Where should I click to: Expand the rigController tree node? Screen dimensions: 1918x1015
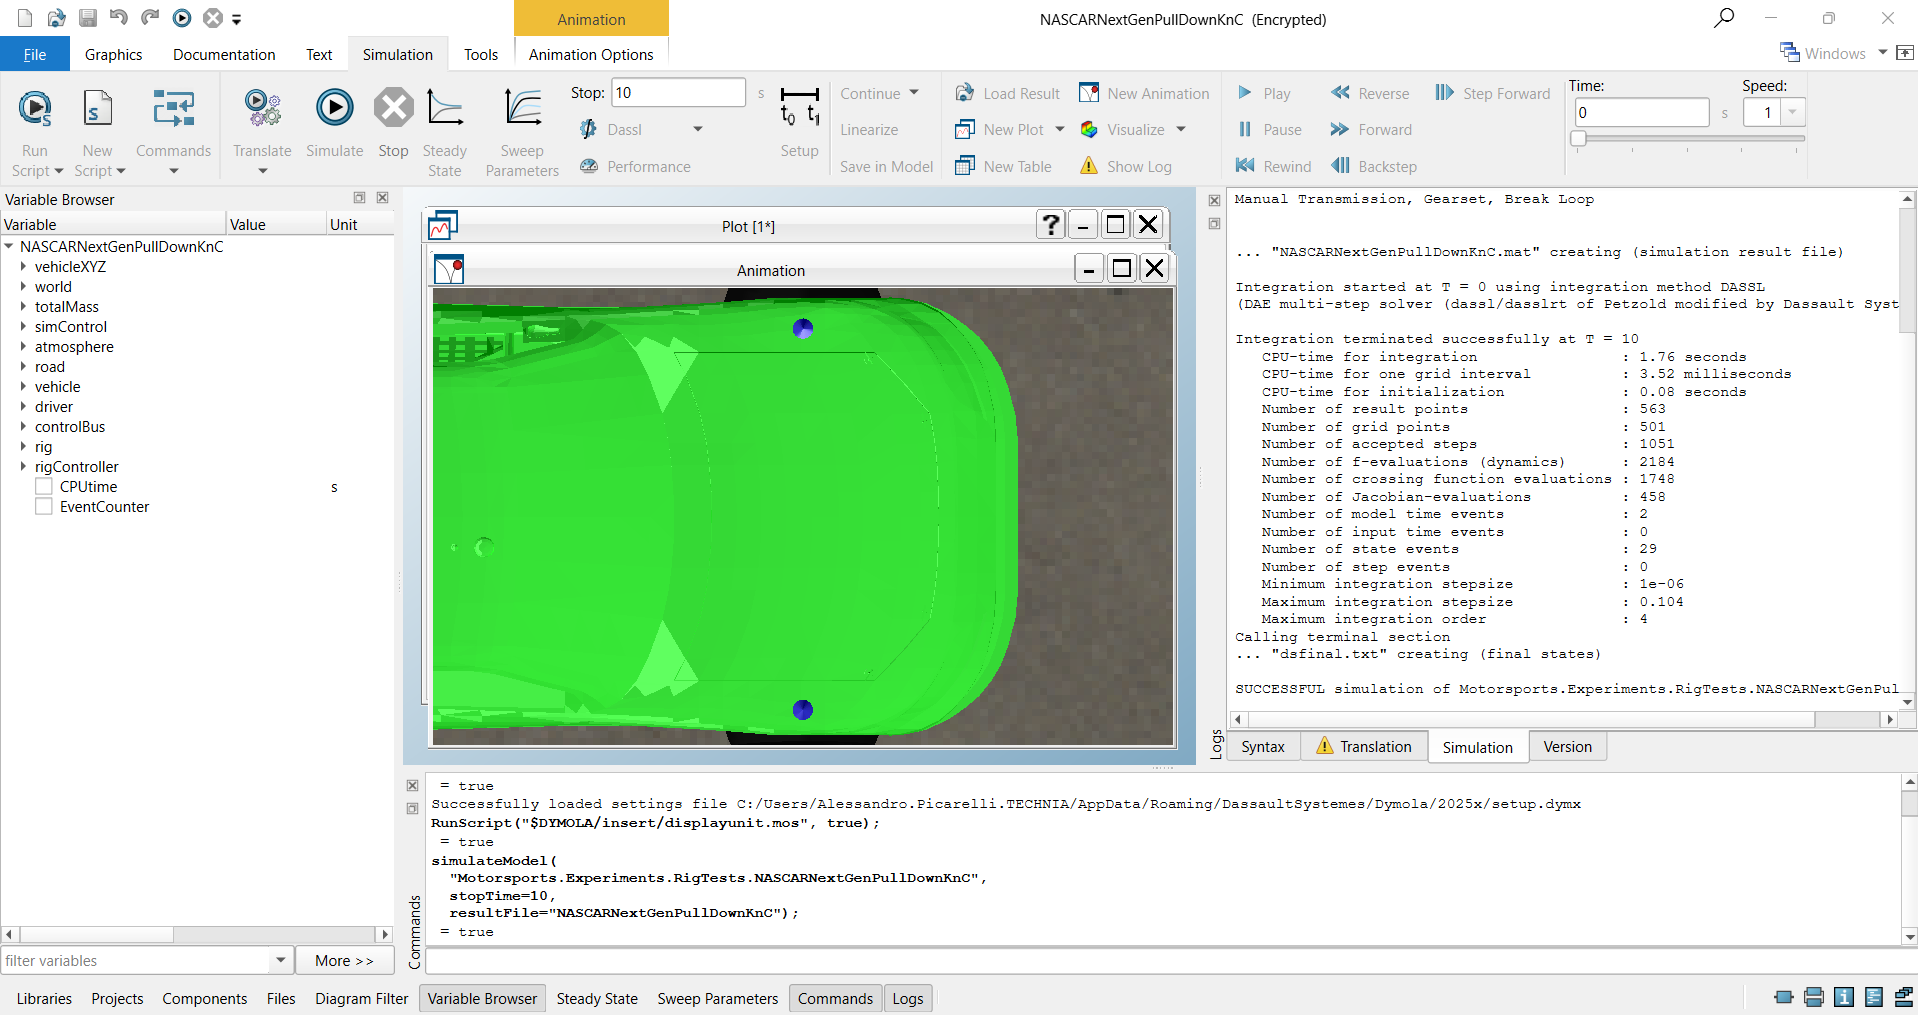23,467
